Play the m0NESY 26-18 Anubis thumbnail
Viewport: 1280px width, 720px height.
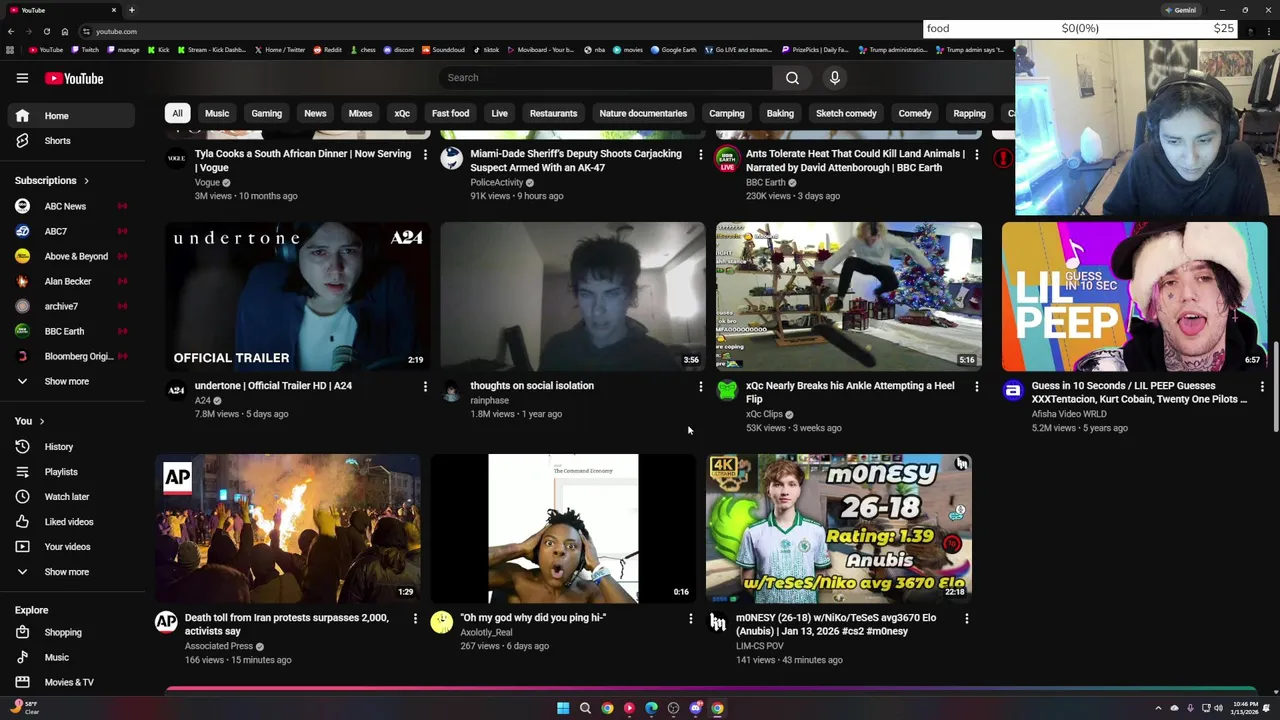point(839,529)
